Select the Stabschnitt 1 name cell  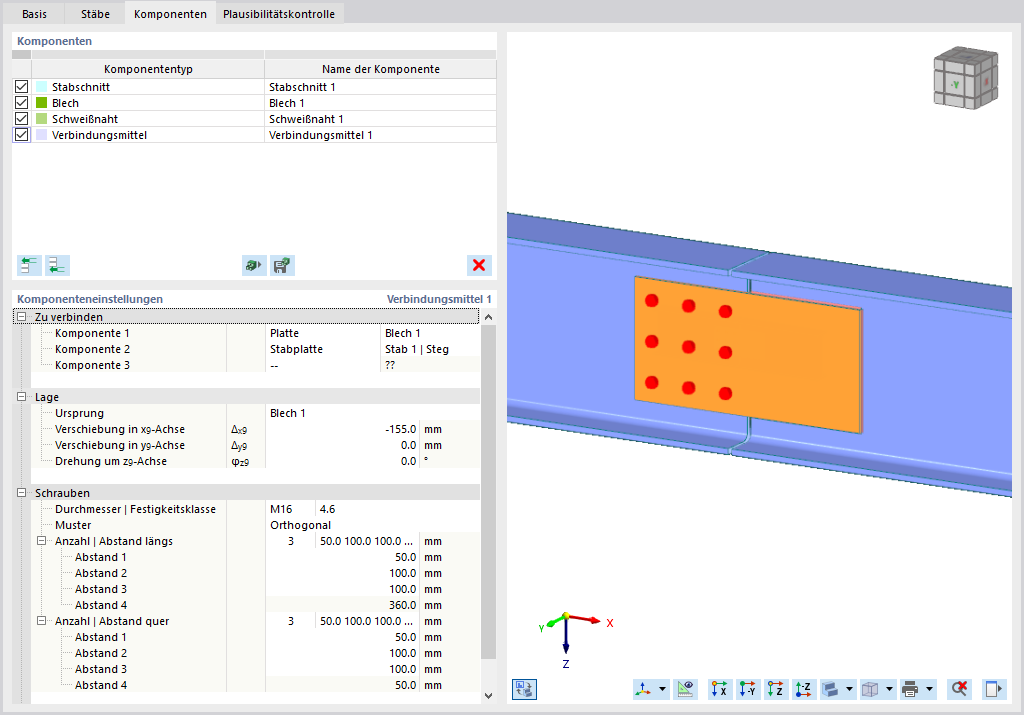click(x=381, y=87)
